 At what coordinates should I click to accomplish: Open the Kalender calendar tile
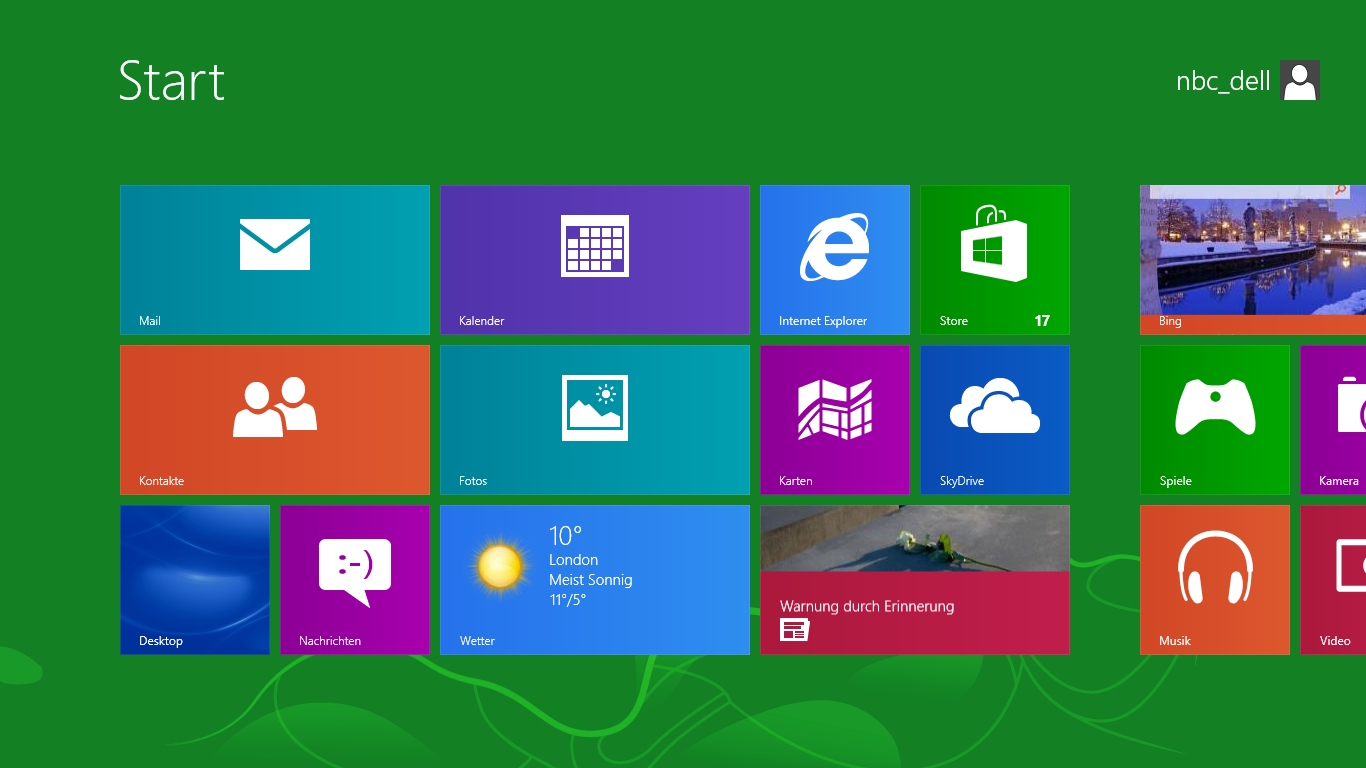[595, 260]
